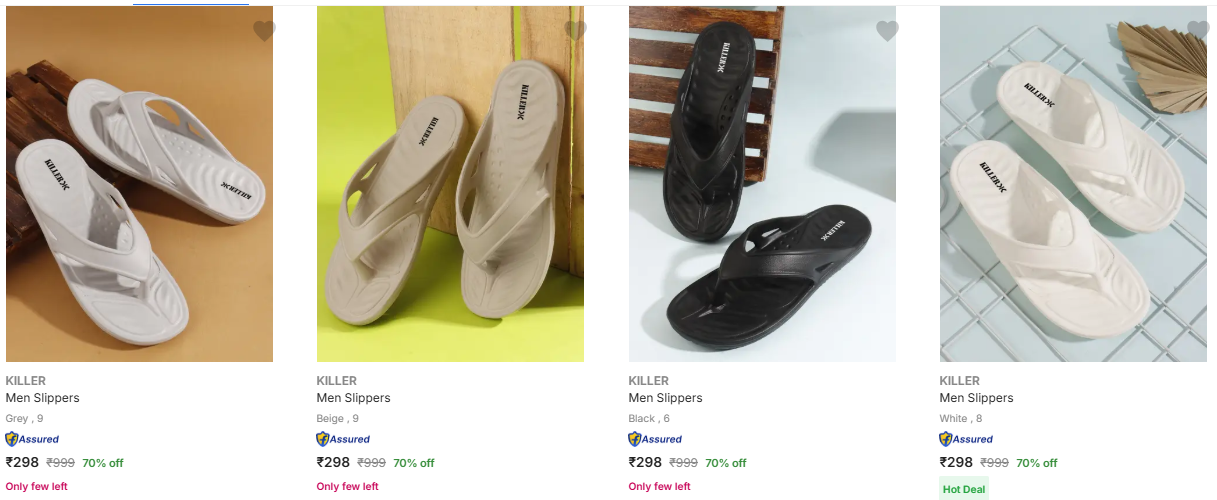
Task: Click Assured badge under grey slippers
Action: pos(32,439)
